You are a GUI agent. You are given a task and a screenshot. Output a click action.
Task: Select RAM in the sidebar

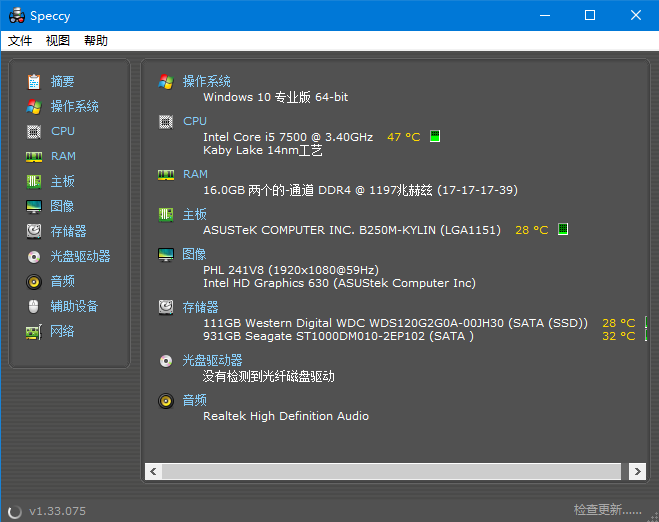pos(63,156)
